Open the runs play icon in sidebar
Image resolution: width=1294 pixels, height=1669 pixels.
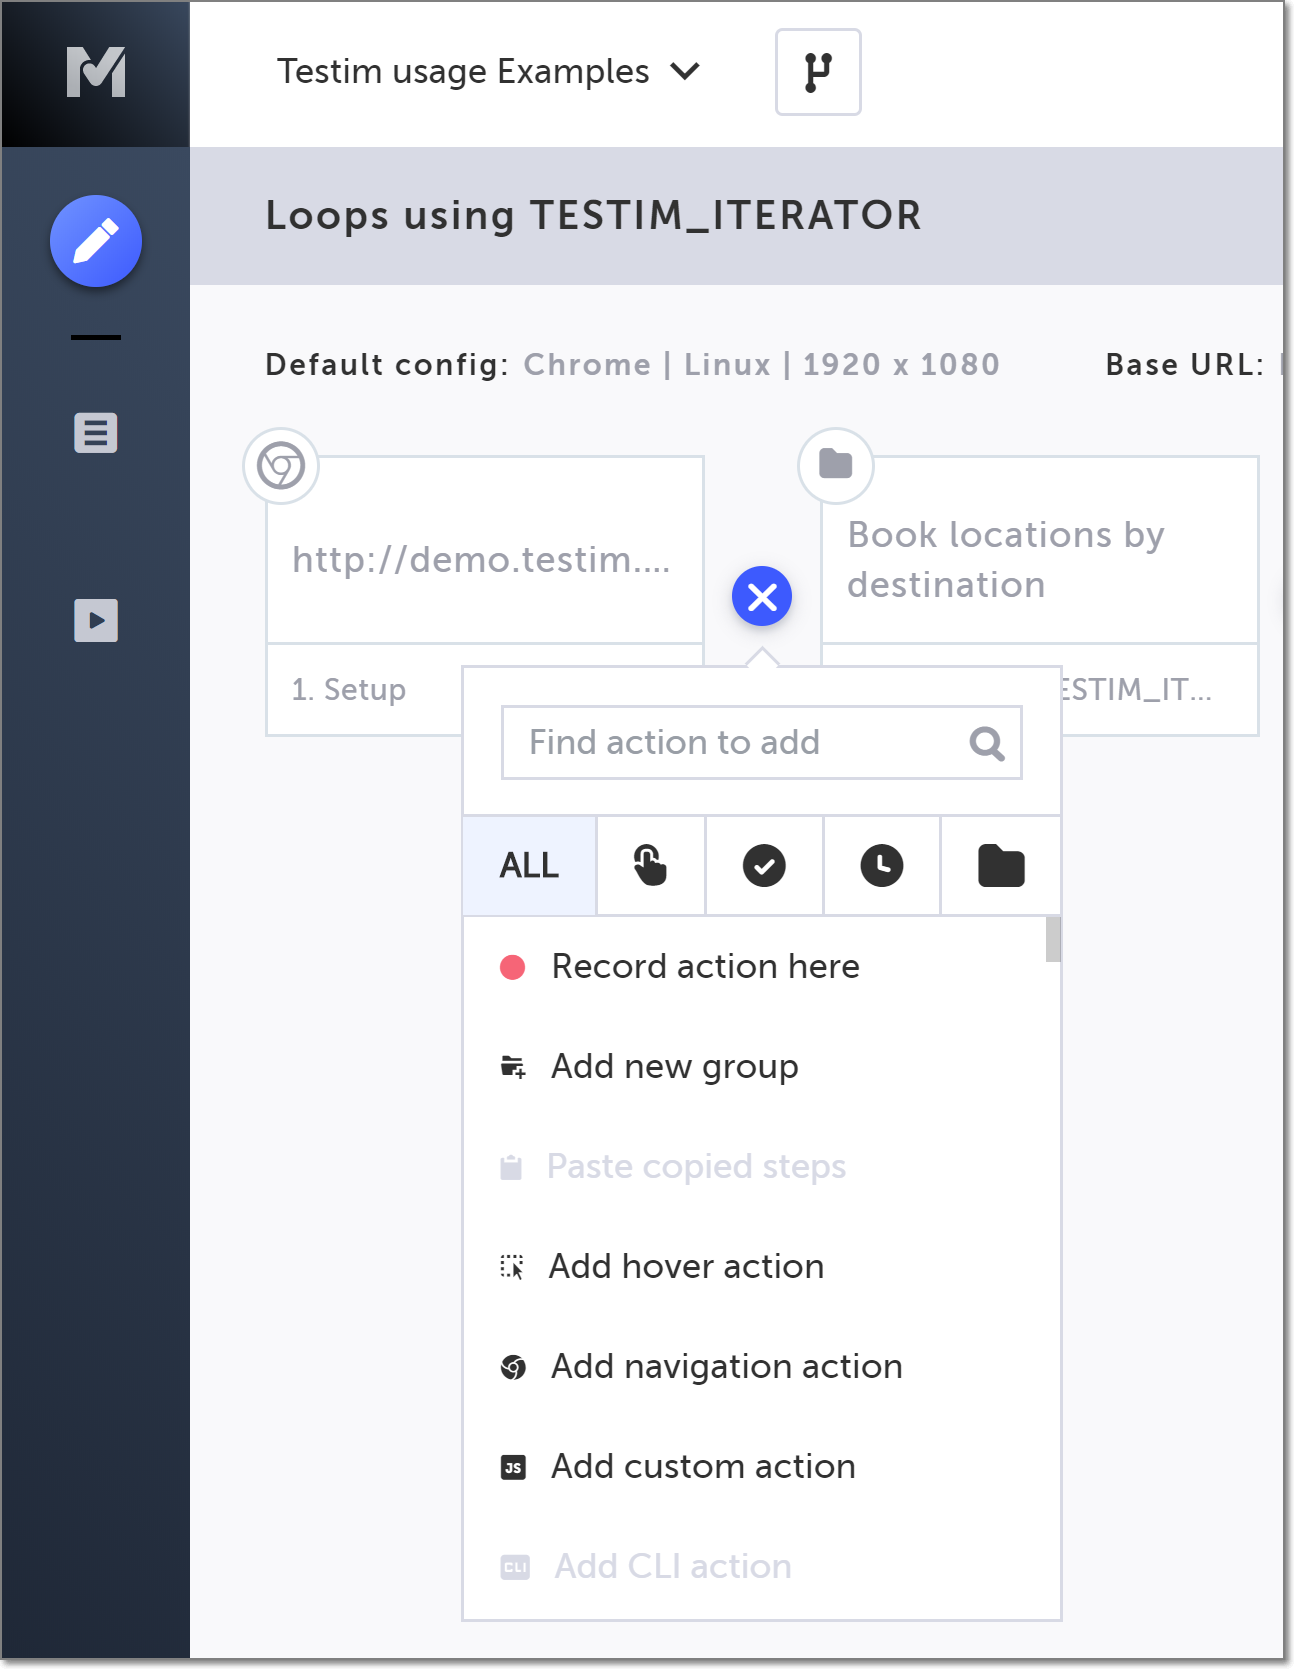point(96,620)
